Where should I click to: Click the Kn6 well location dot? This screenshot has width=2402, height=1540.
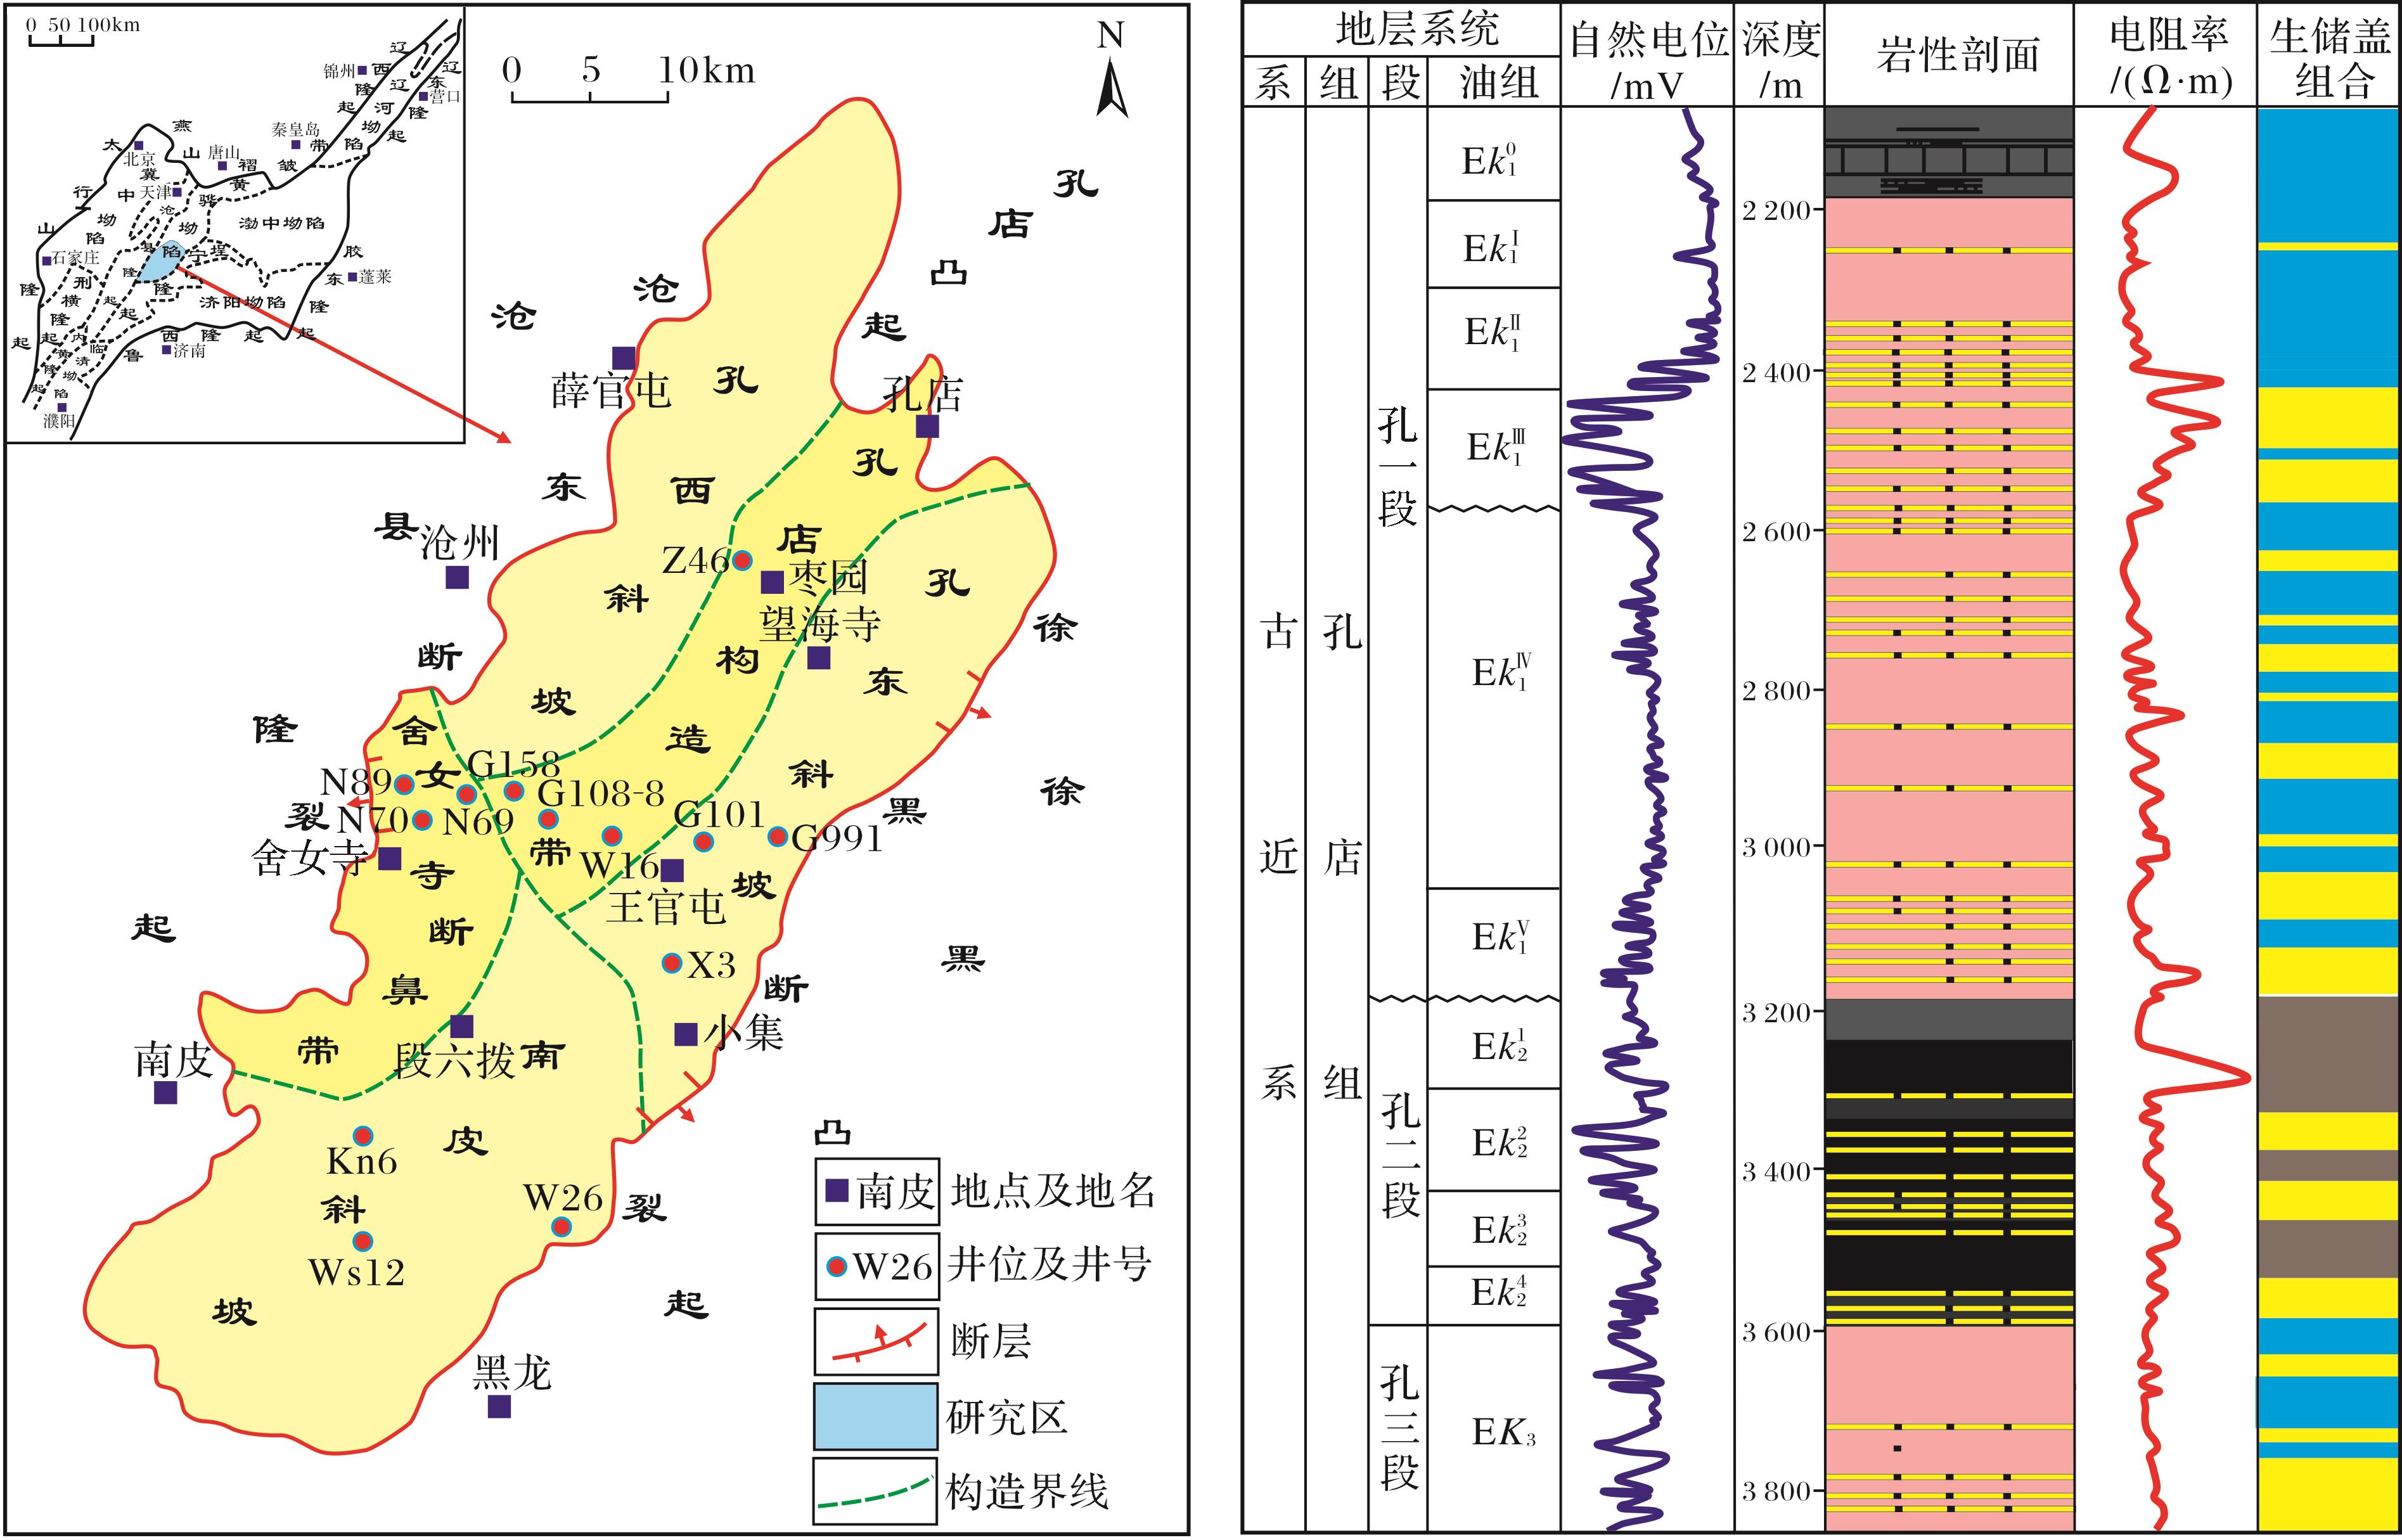[x=363, y=1136]
